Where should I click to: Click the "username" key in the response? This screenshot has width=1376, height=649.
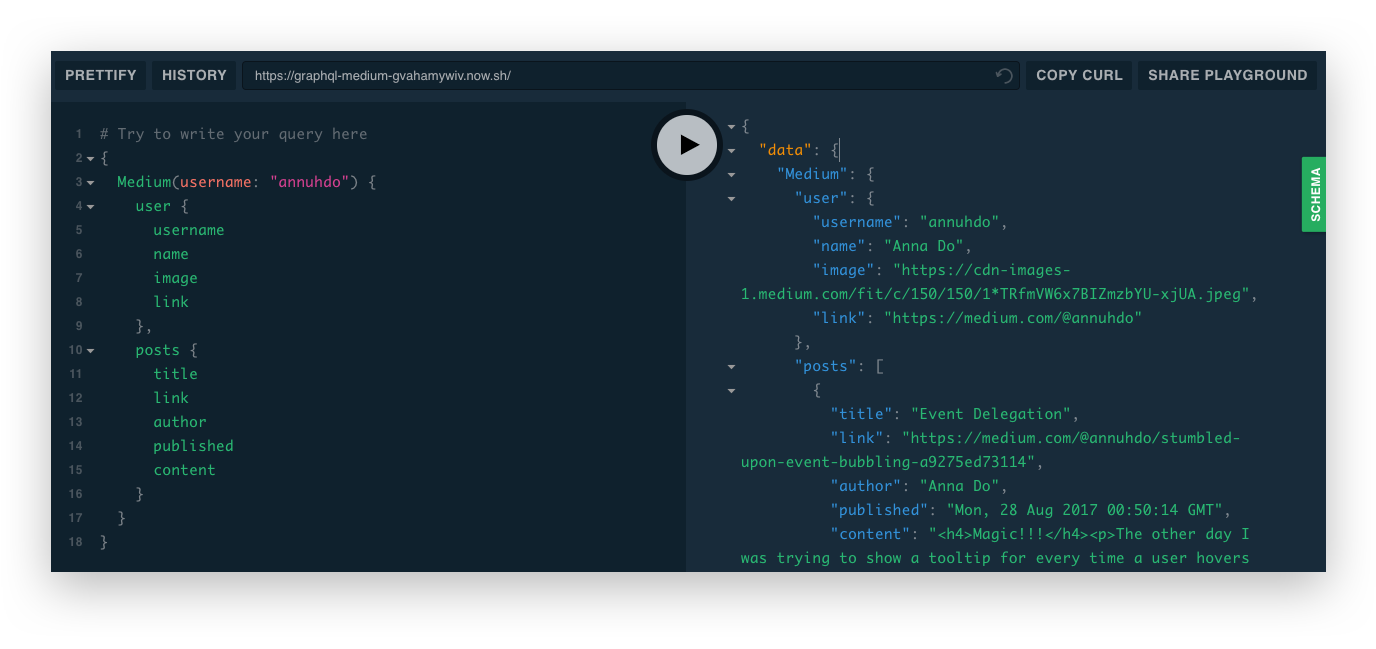857,222
